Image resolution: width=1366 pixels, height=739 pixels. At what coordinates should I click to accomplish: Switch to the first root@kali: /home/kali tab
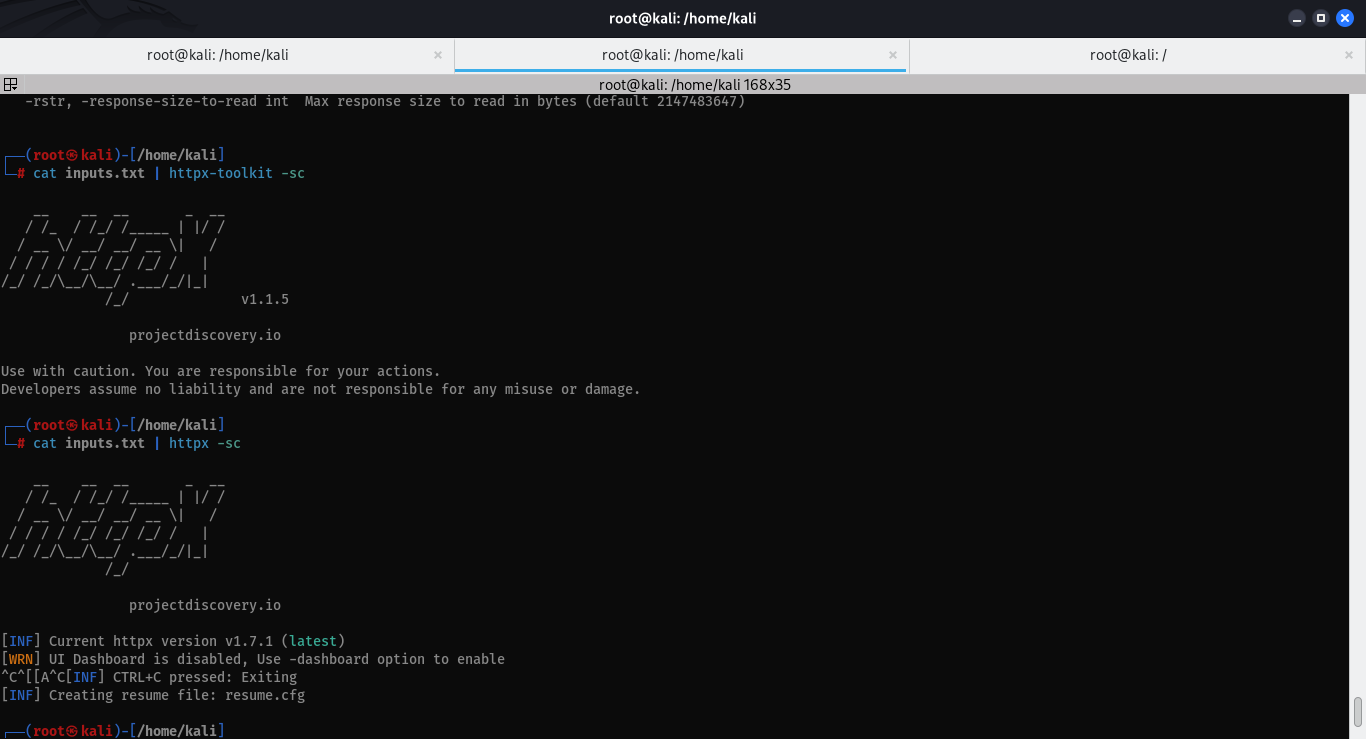coord(218,55)
